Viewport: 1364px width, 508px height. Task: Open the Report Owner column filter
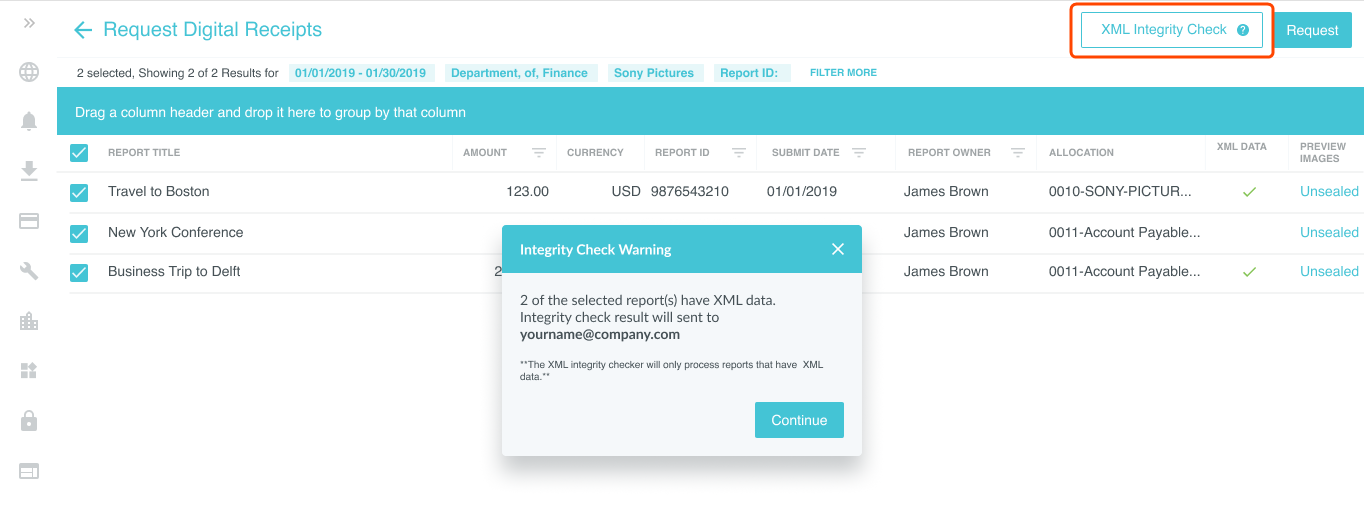(1017, 153)
